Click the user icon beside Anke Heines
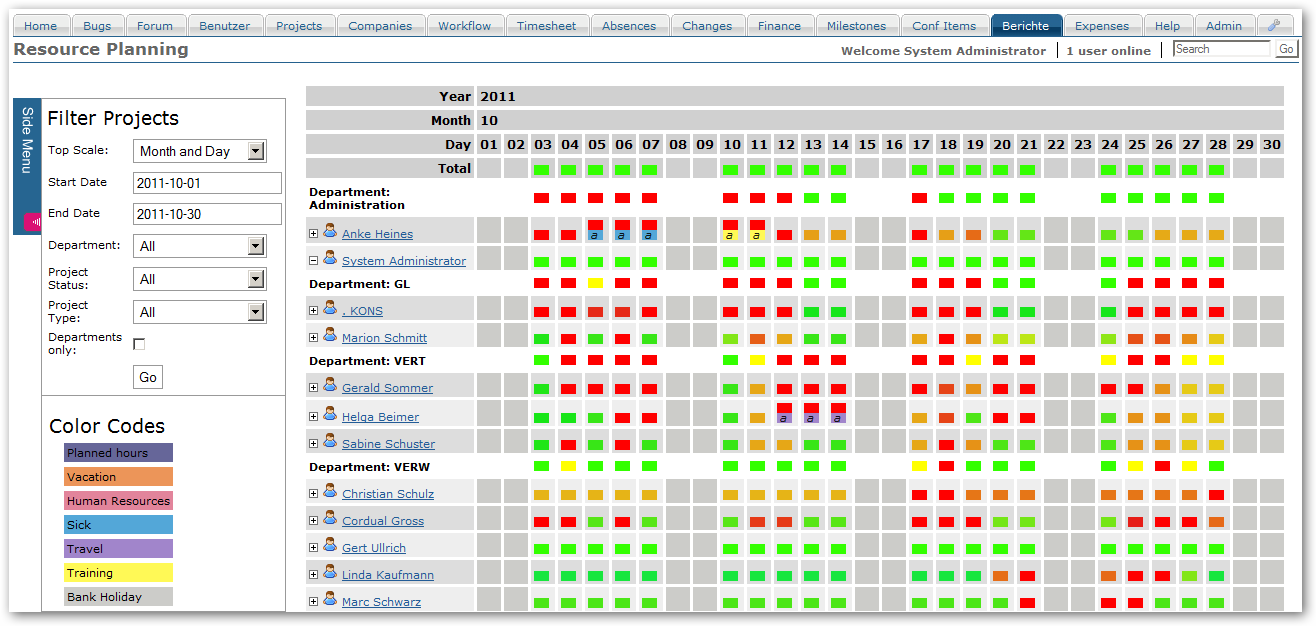 point(330,232)
